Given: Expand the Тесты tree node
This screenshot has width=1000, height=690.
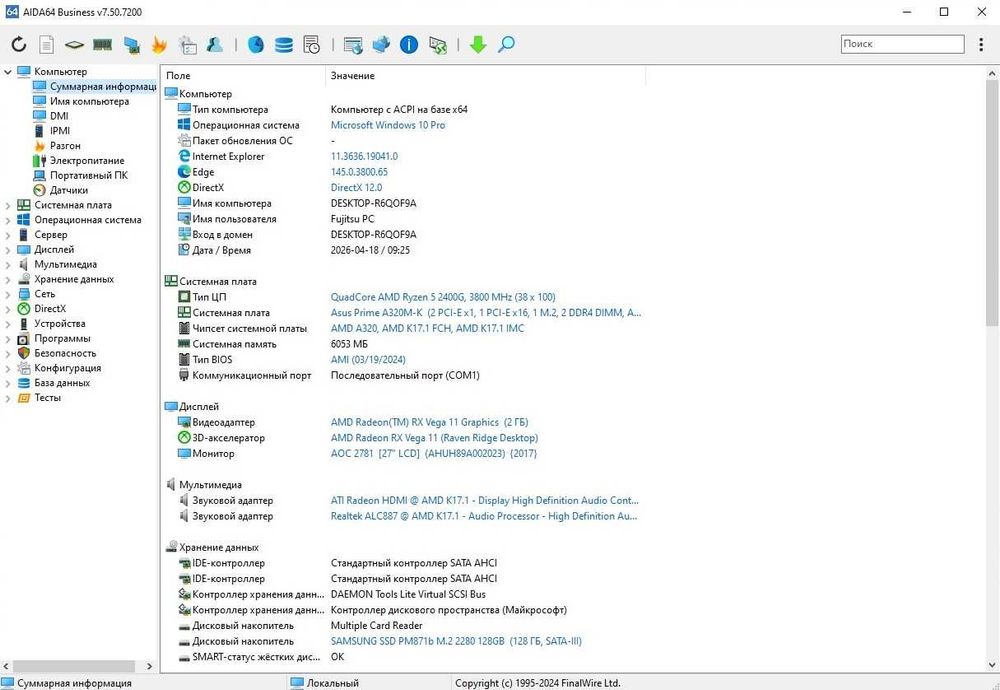Looking at the screenshot, I should (8, 398).
